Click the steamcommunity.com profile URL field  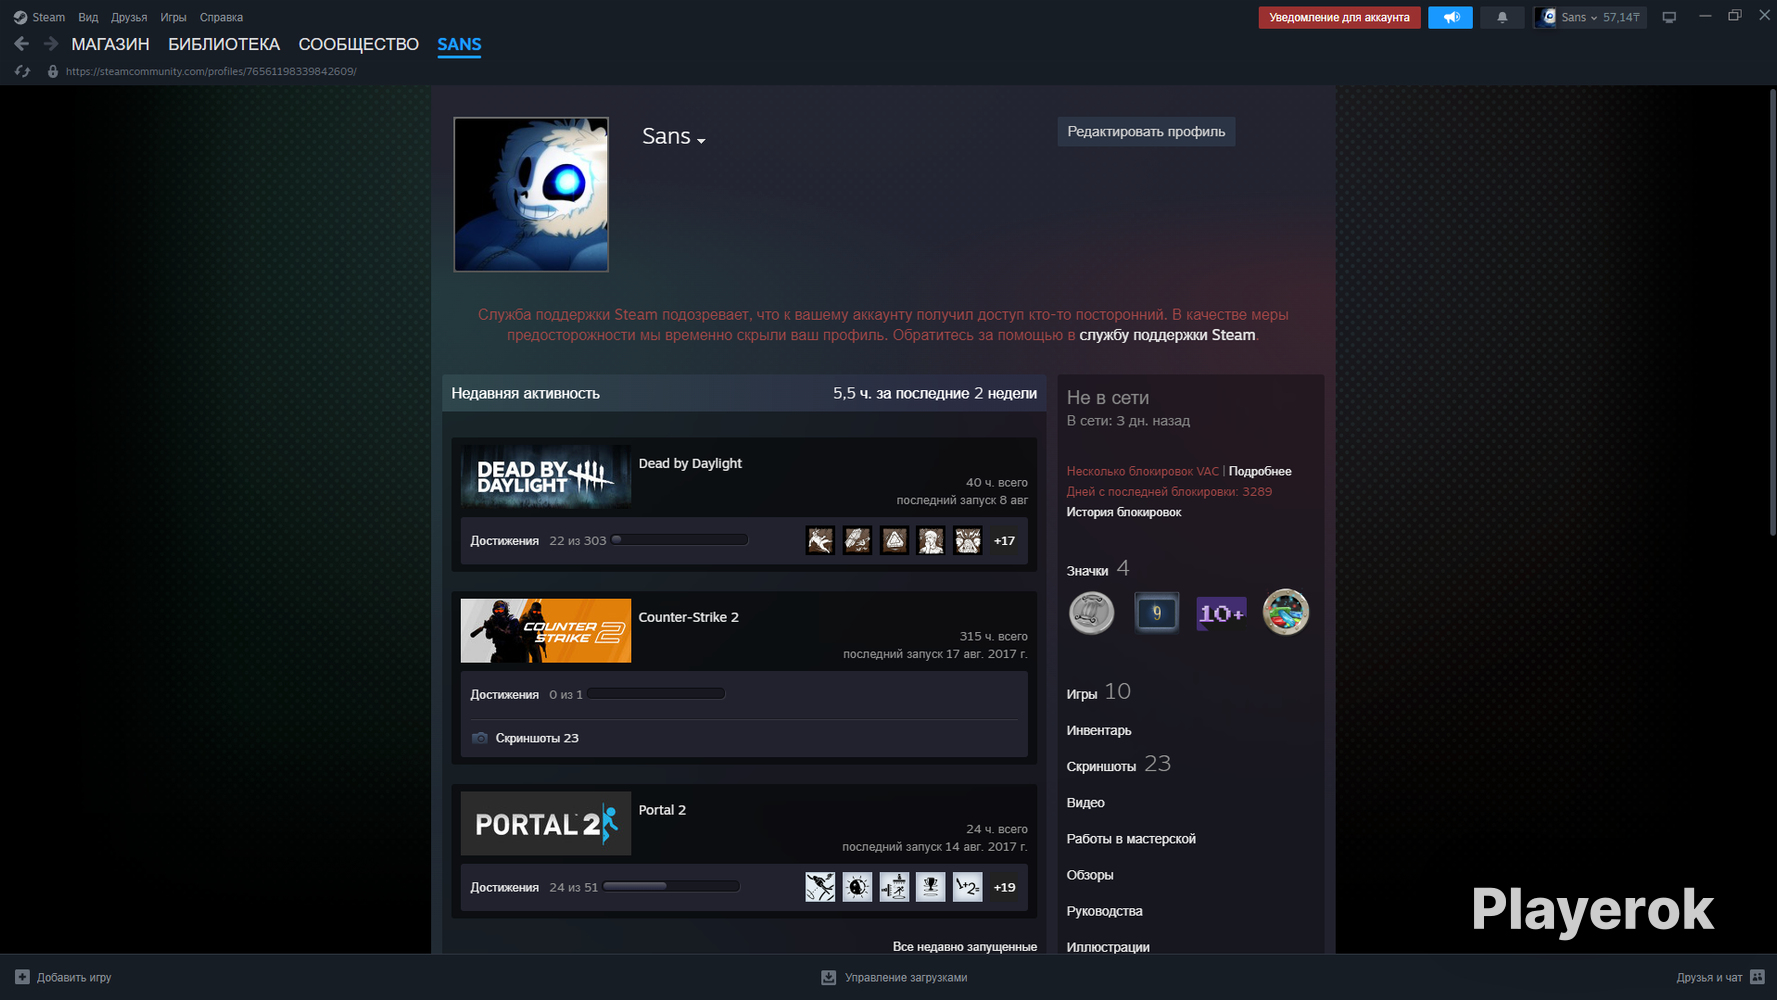(x=211, y=72)
